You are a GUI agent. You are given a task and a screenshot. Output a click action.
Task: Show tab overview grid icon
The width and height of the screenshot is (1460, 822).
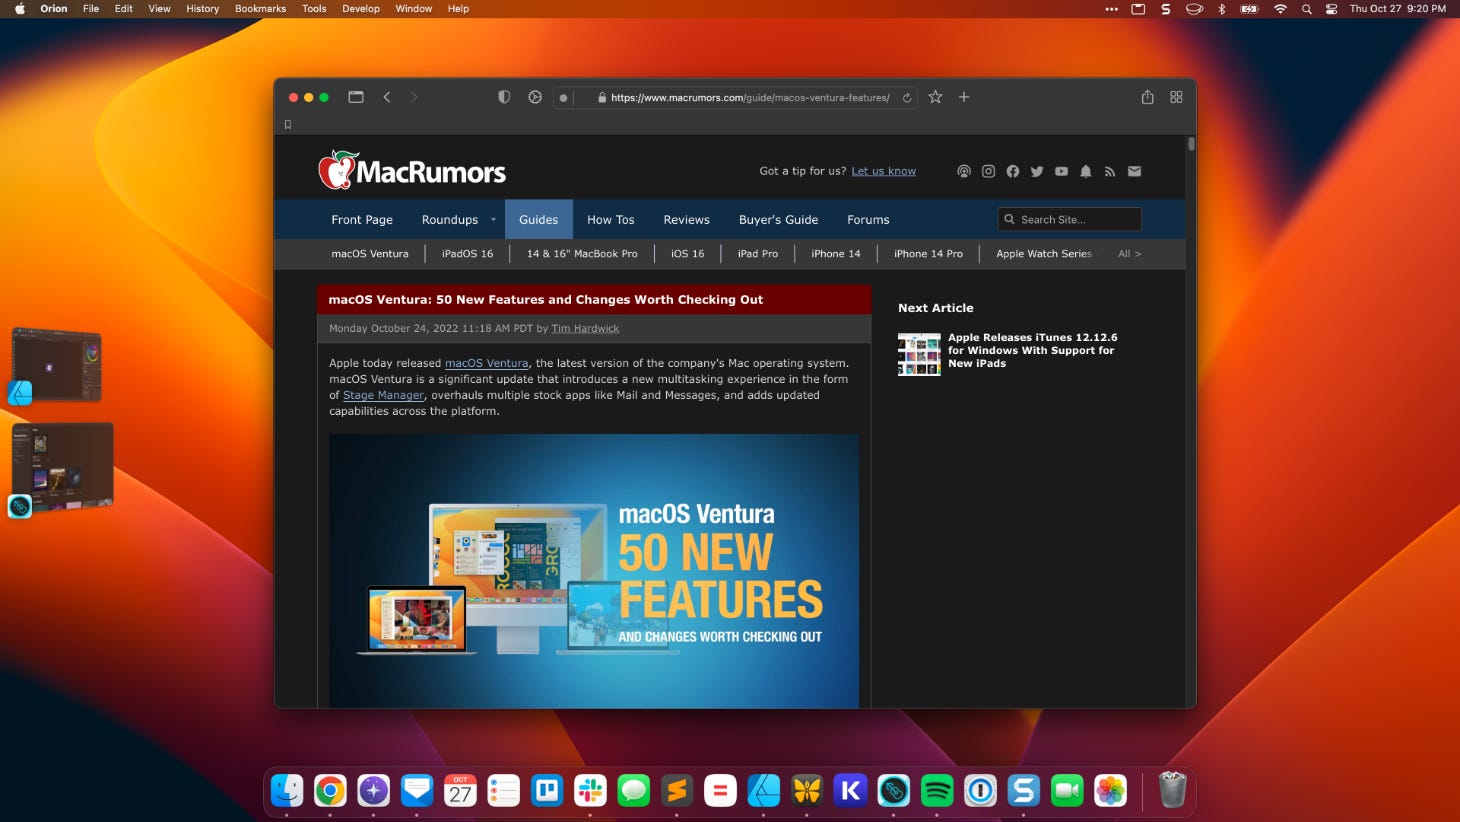1176,97
